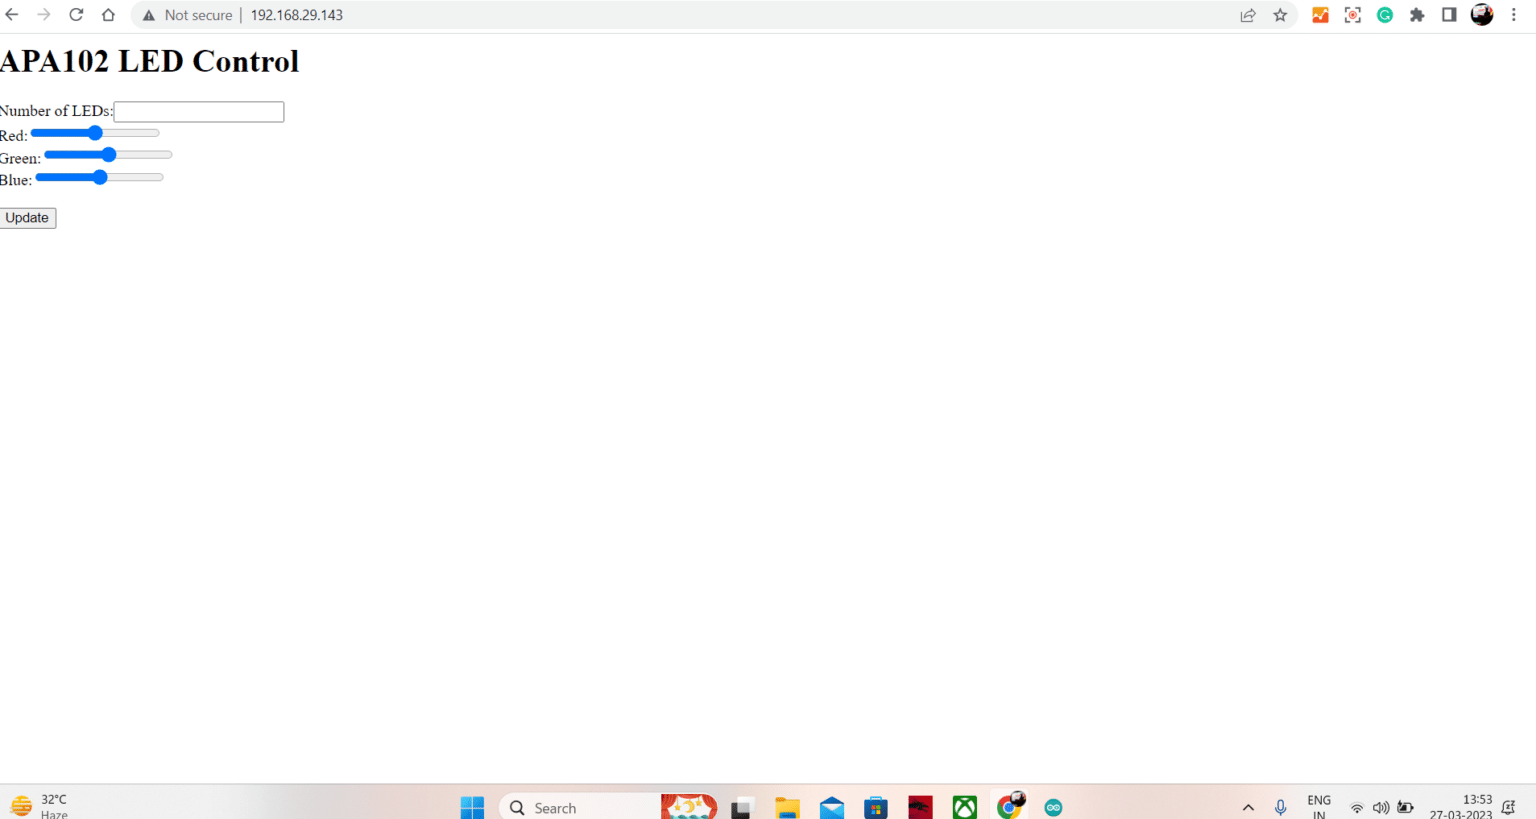This screenshot has height=819, width=1536.
Task: Focus the Number of LEDs input field
Action: coord(199,112)
